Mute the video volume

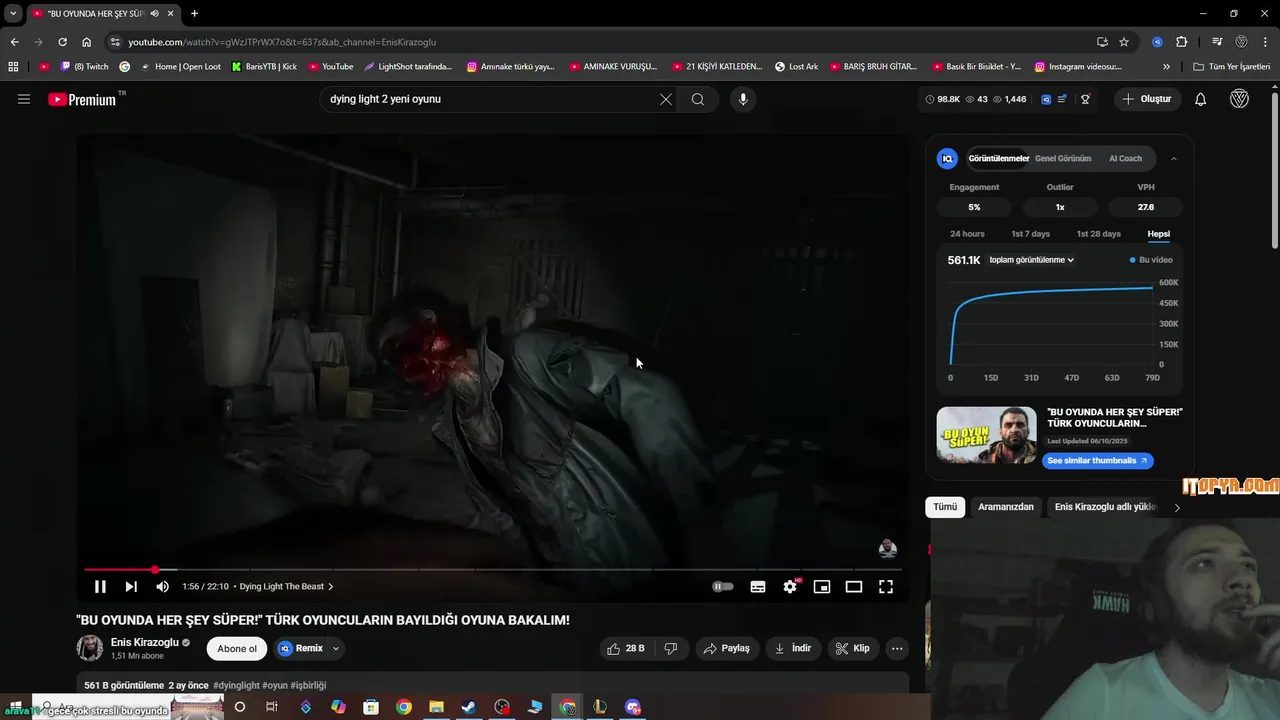click(162, 587)
